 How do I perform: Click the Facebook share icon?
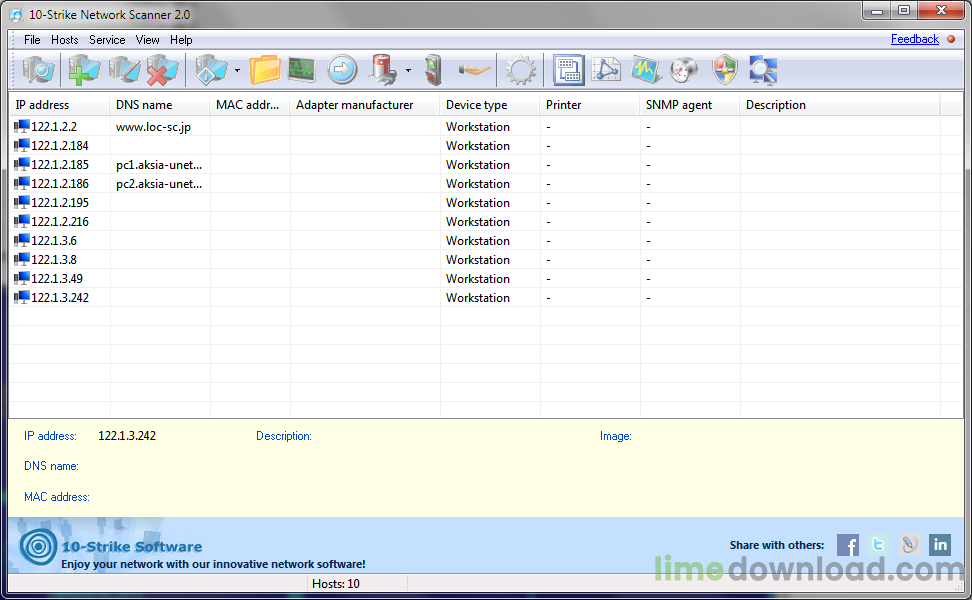[x=847, y=545]
